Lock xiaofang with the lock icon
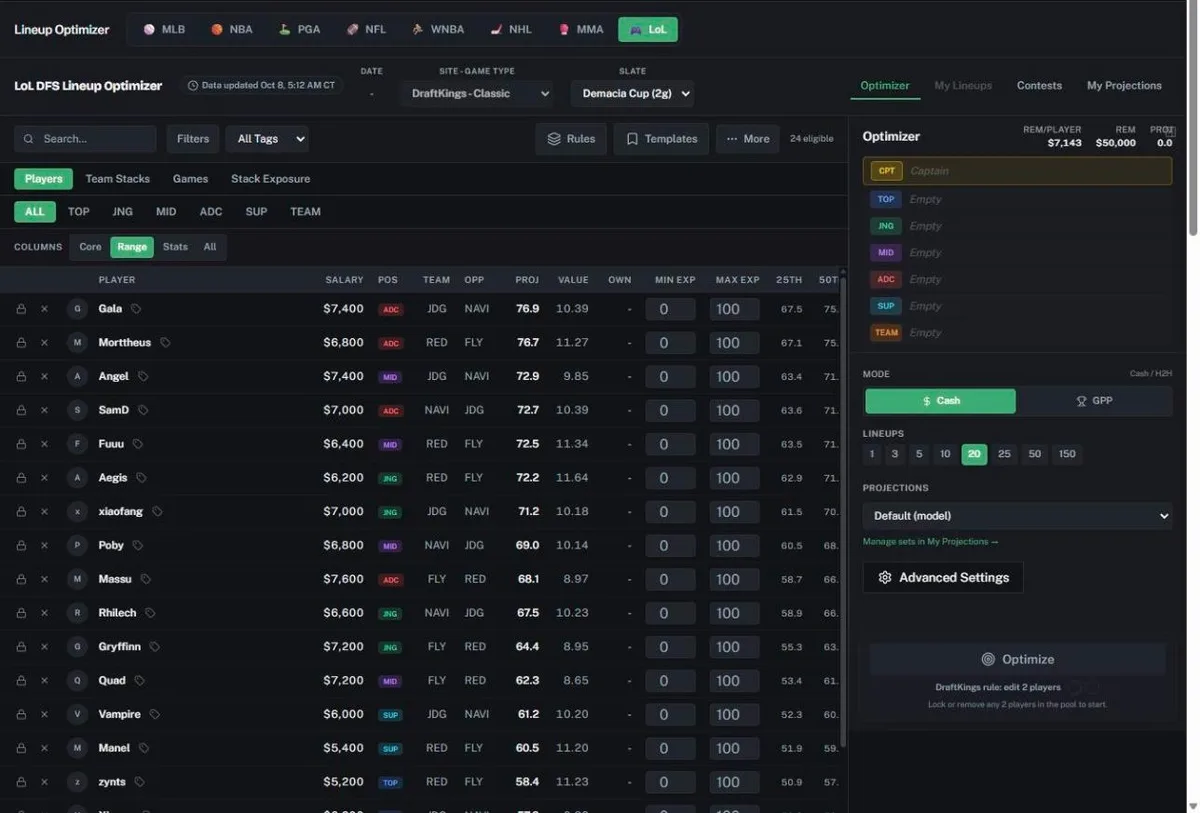This screenshot has width=1200, height=813. 21,512
